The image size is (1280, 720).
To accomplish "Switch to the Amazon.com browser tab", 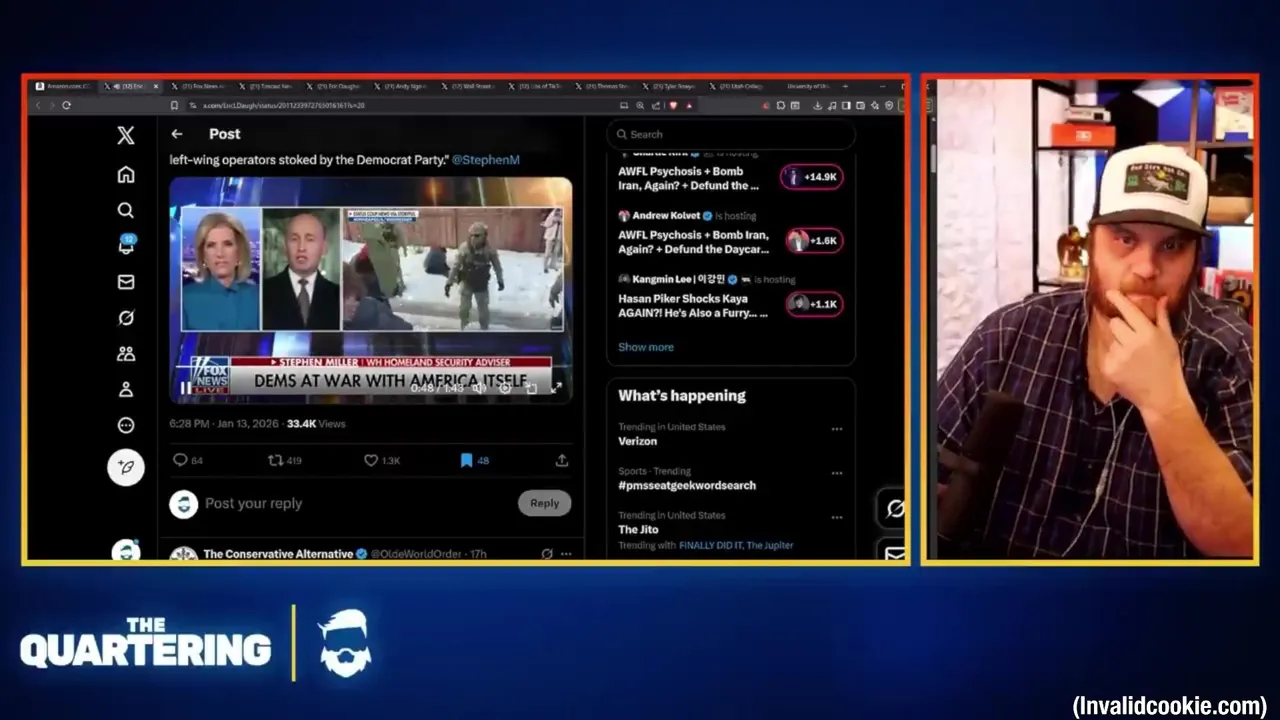I will click(64, 87).
